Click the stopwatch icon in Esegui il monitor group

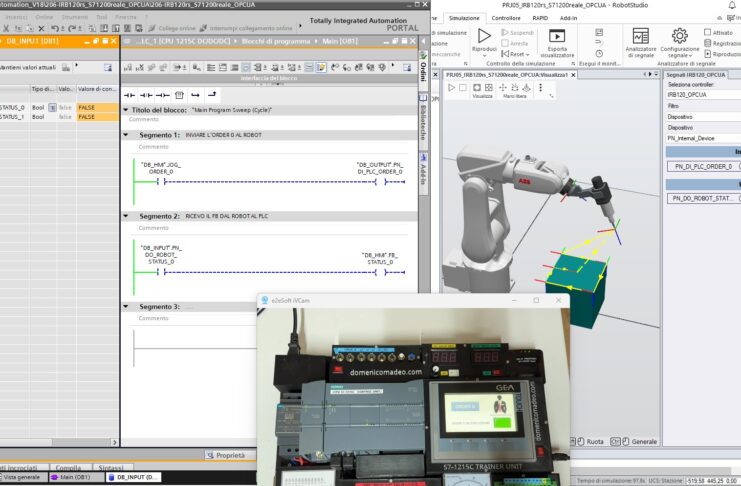click(x=599, y=53)
